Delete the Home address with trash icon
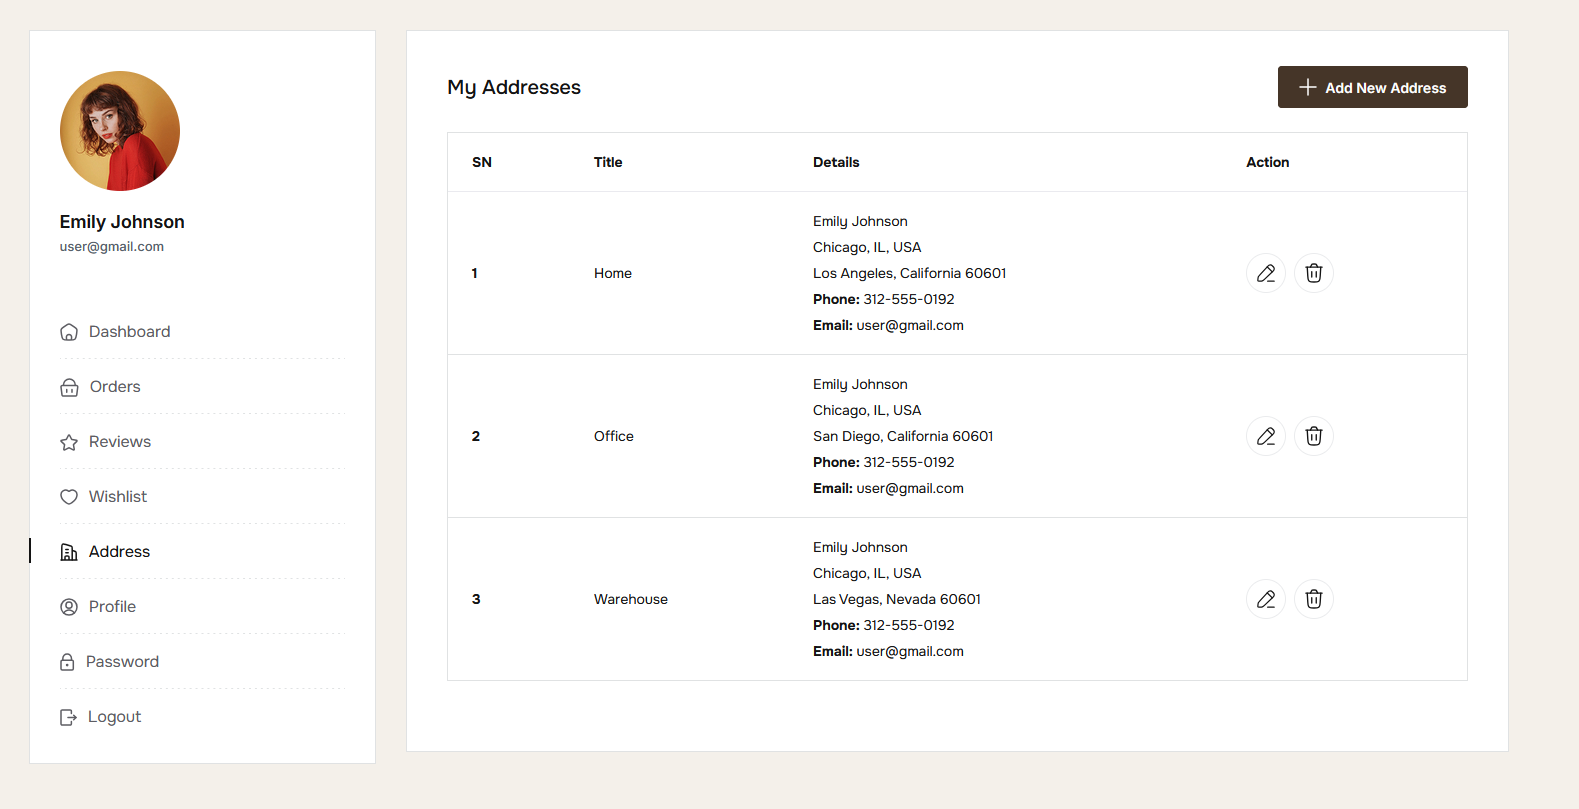Screen dimensions: 1579x809 pyautogui.click(x=1313, y=273)
